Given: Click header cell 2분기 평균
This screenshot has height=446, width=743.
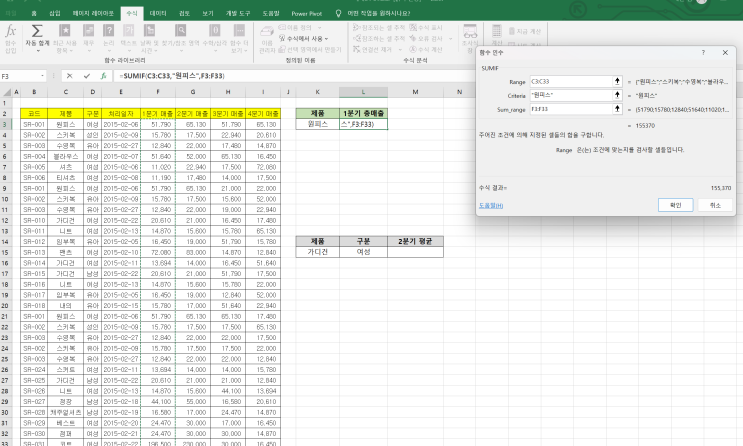Looking at the screenshot, I should (x=415, y=241).
